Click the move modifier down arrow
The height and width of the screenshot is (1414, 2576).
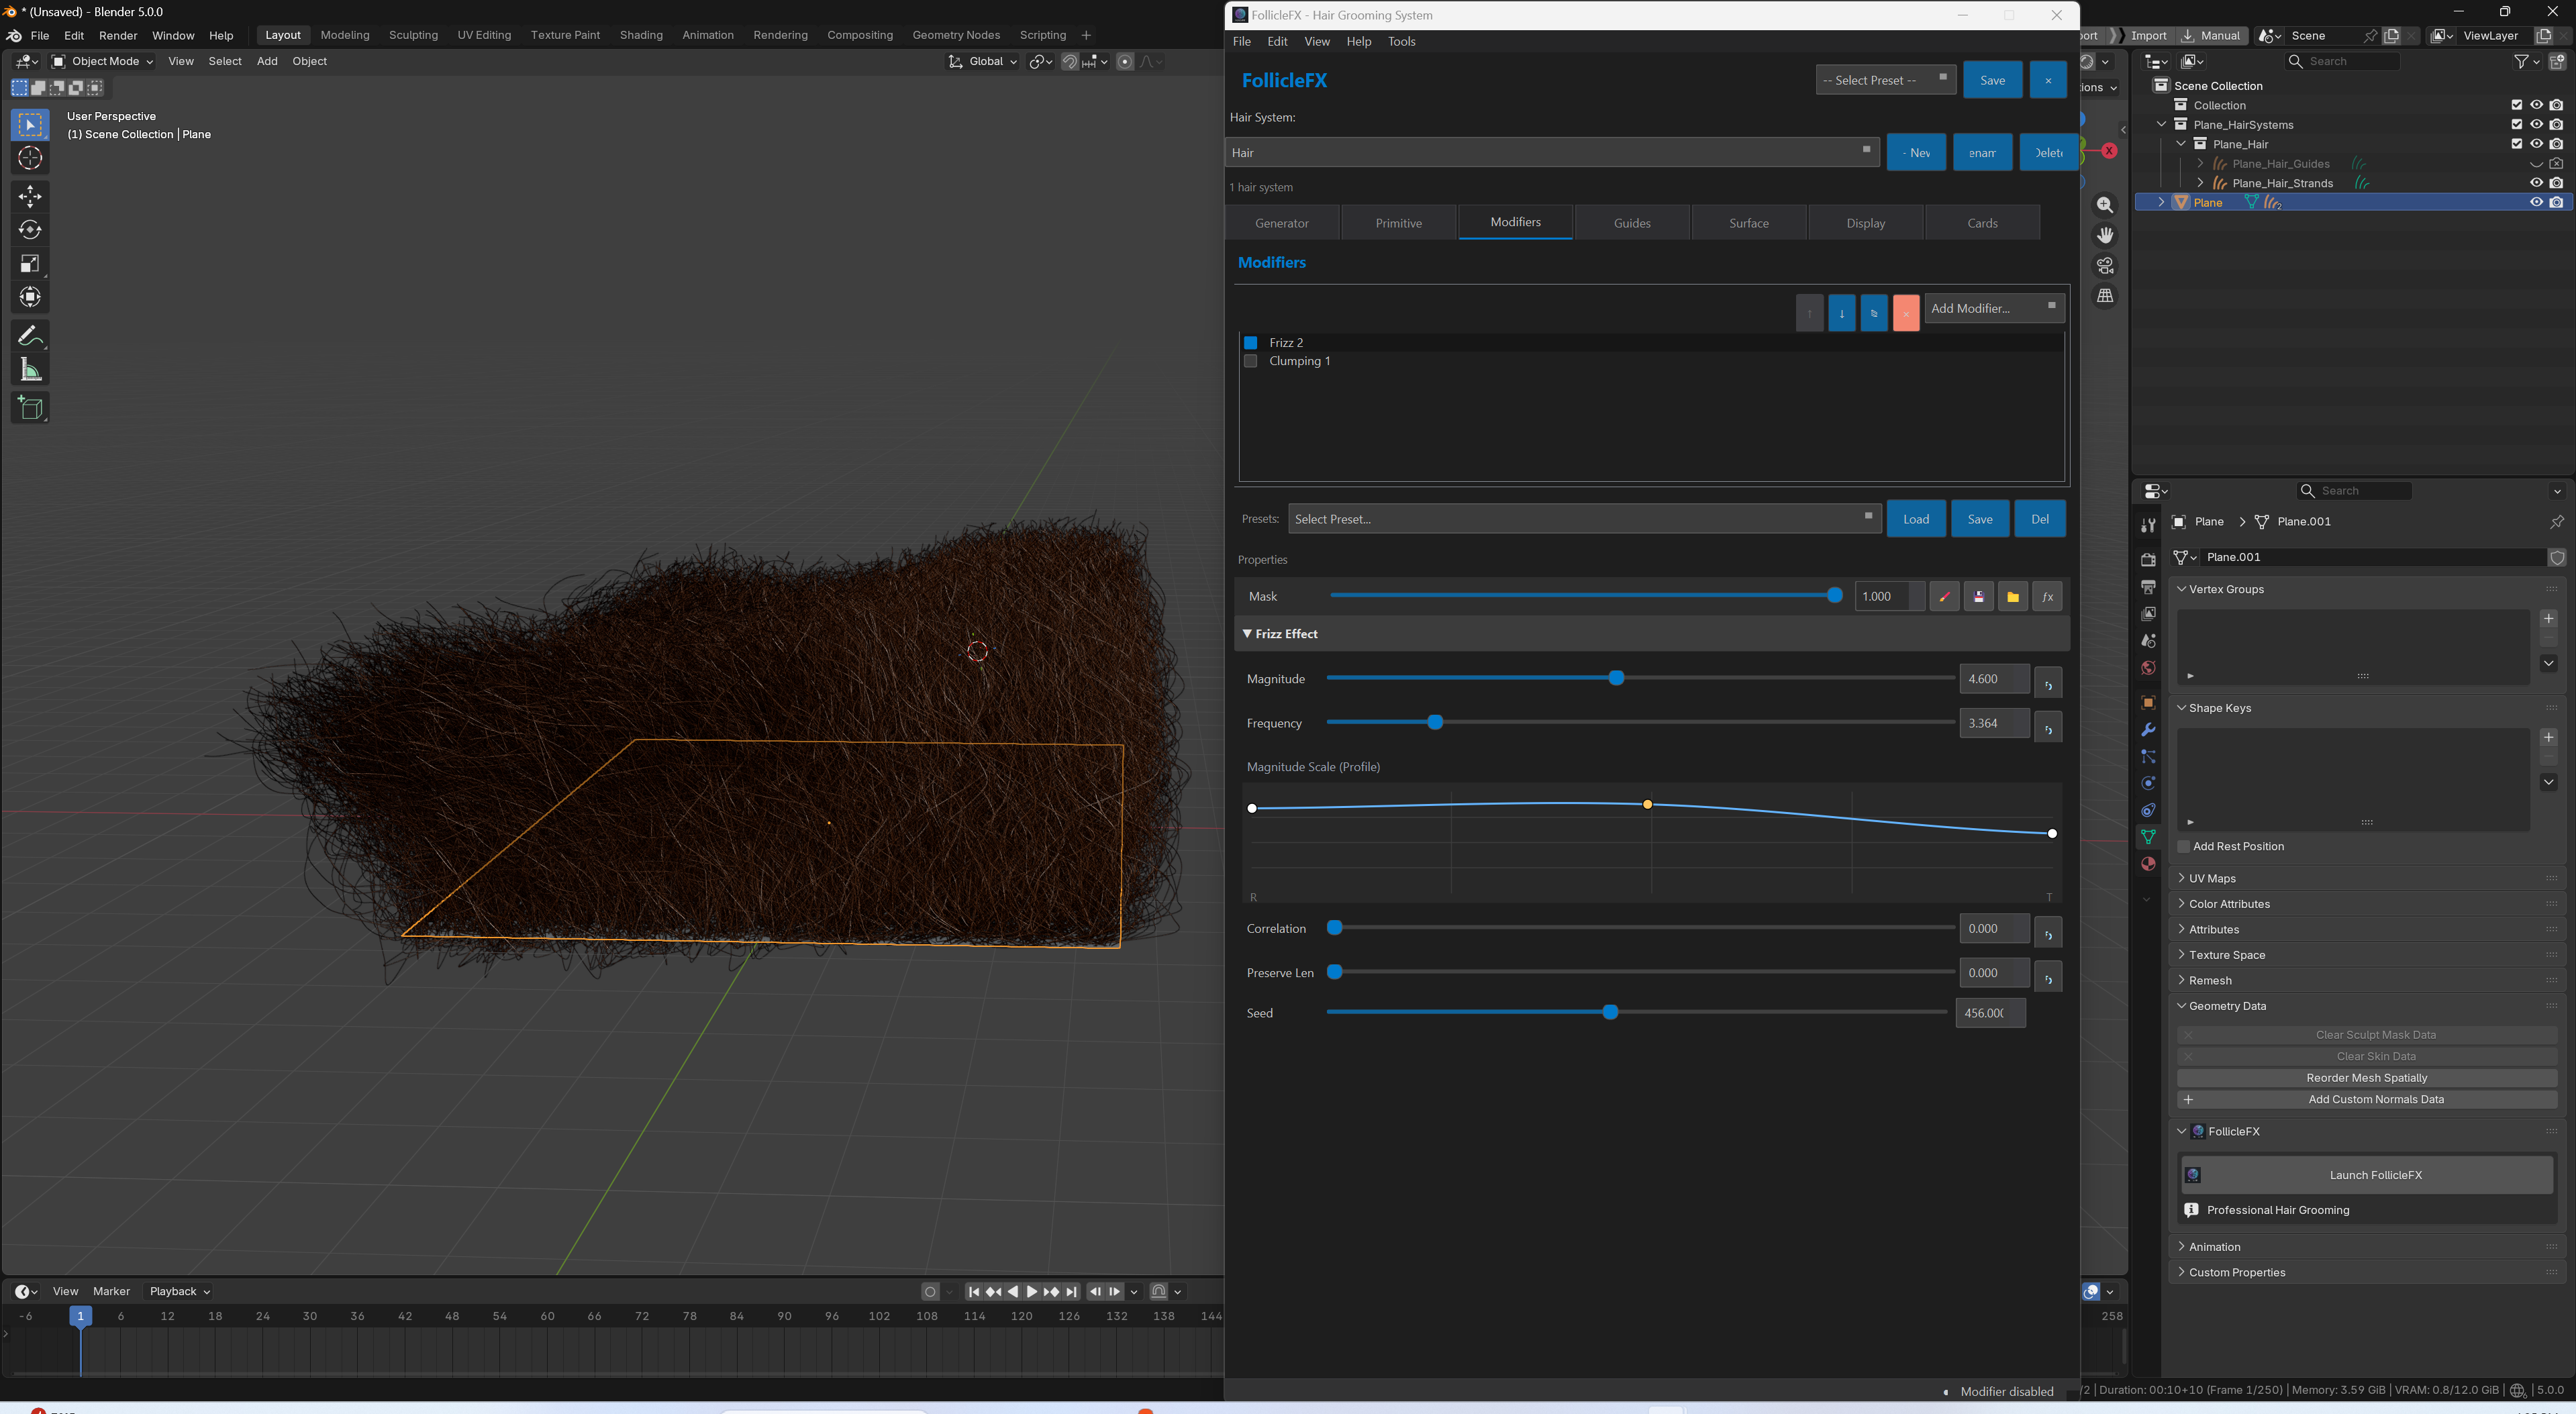1841,313
